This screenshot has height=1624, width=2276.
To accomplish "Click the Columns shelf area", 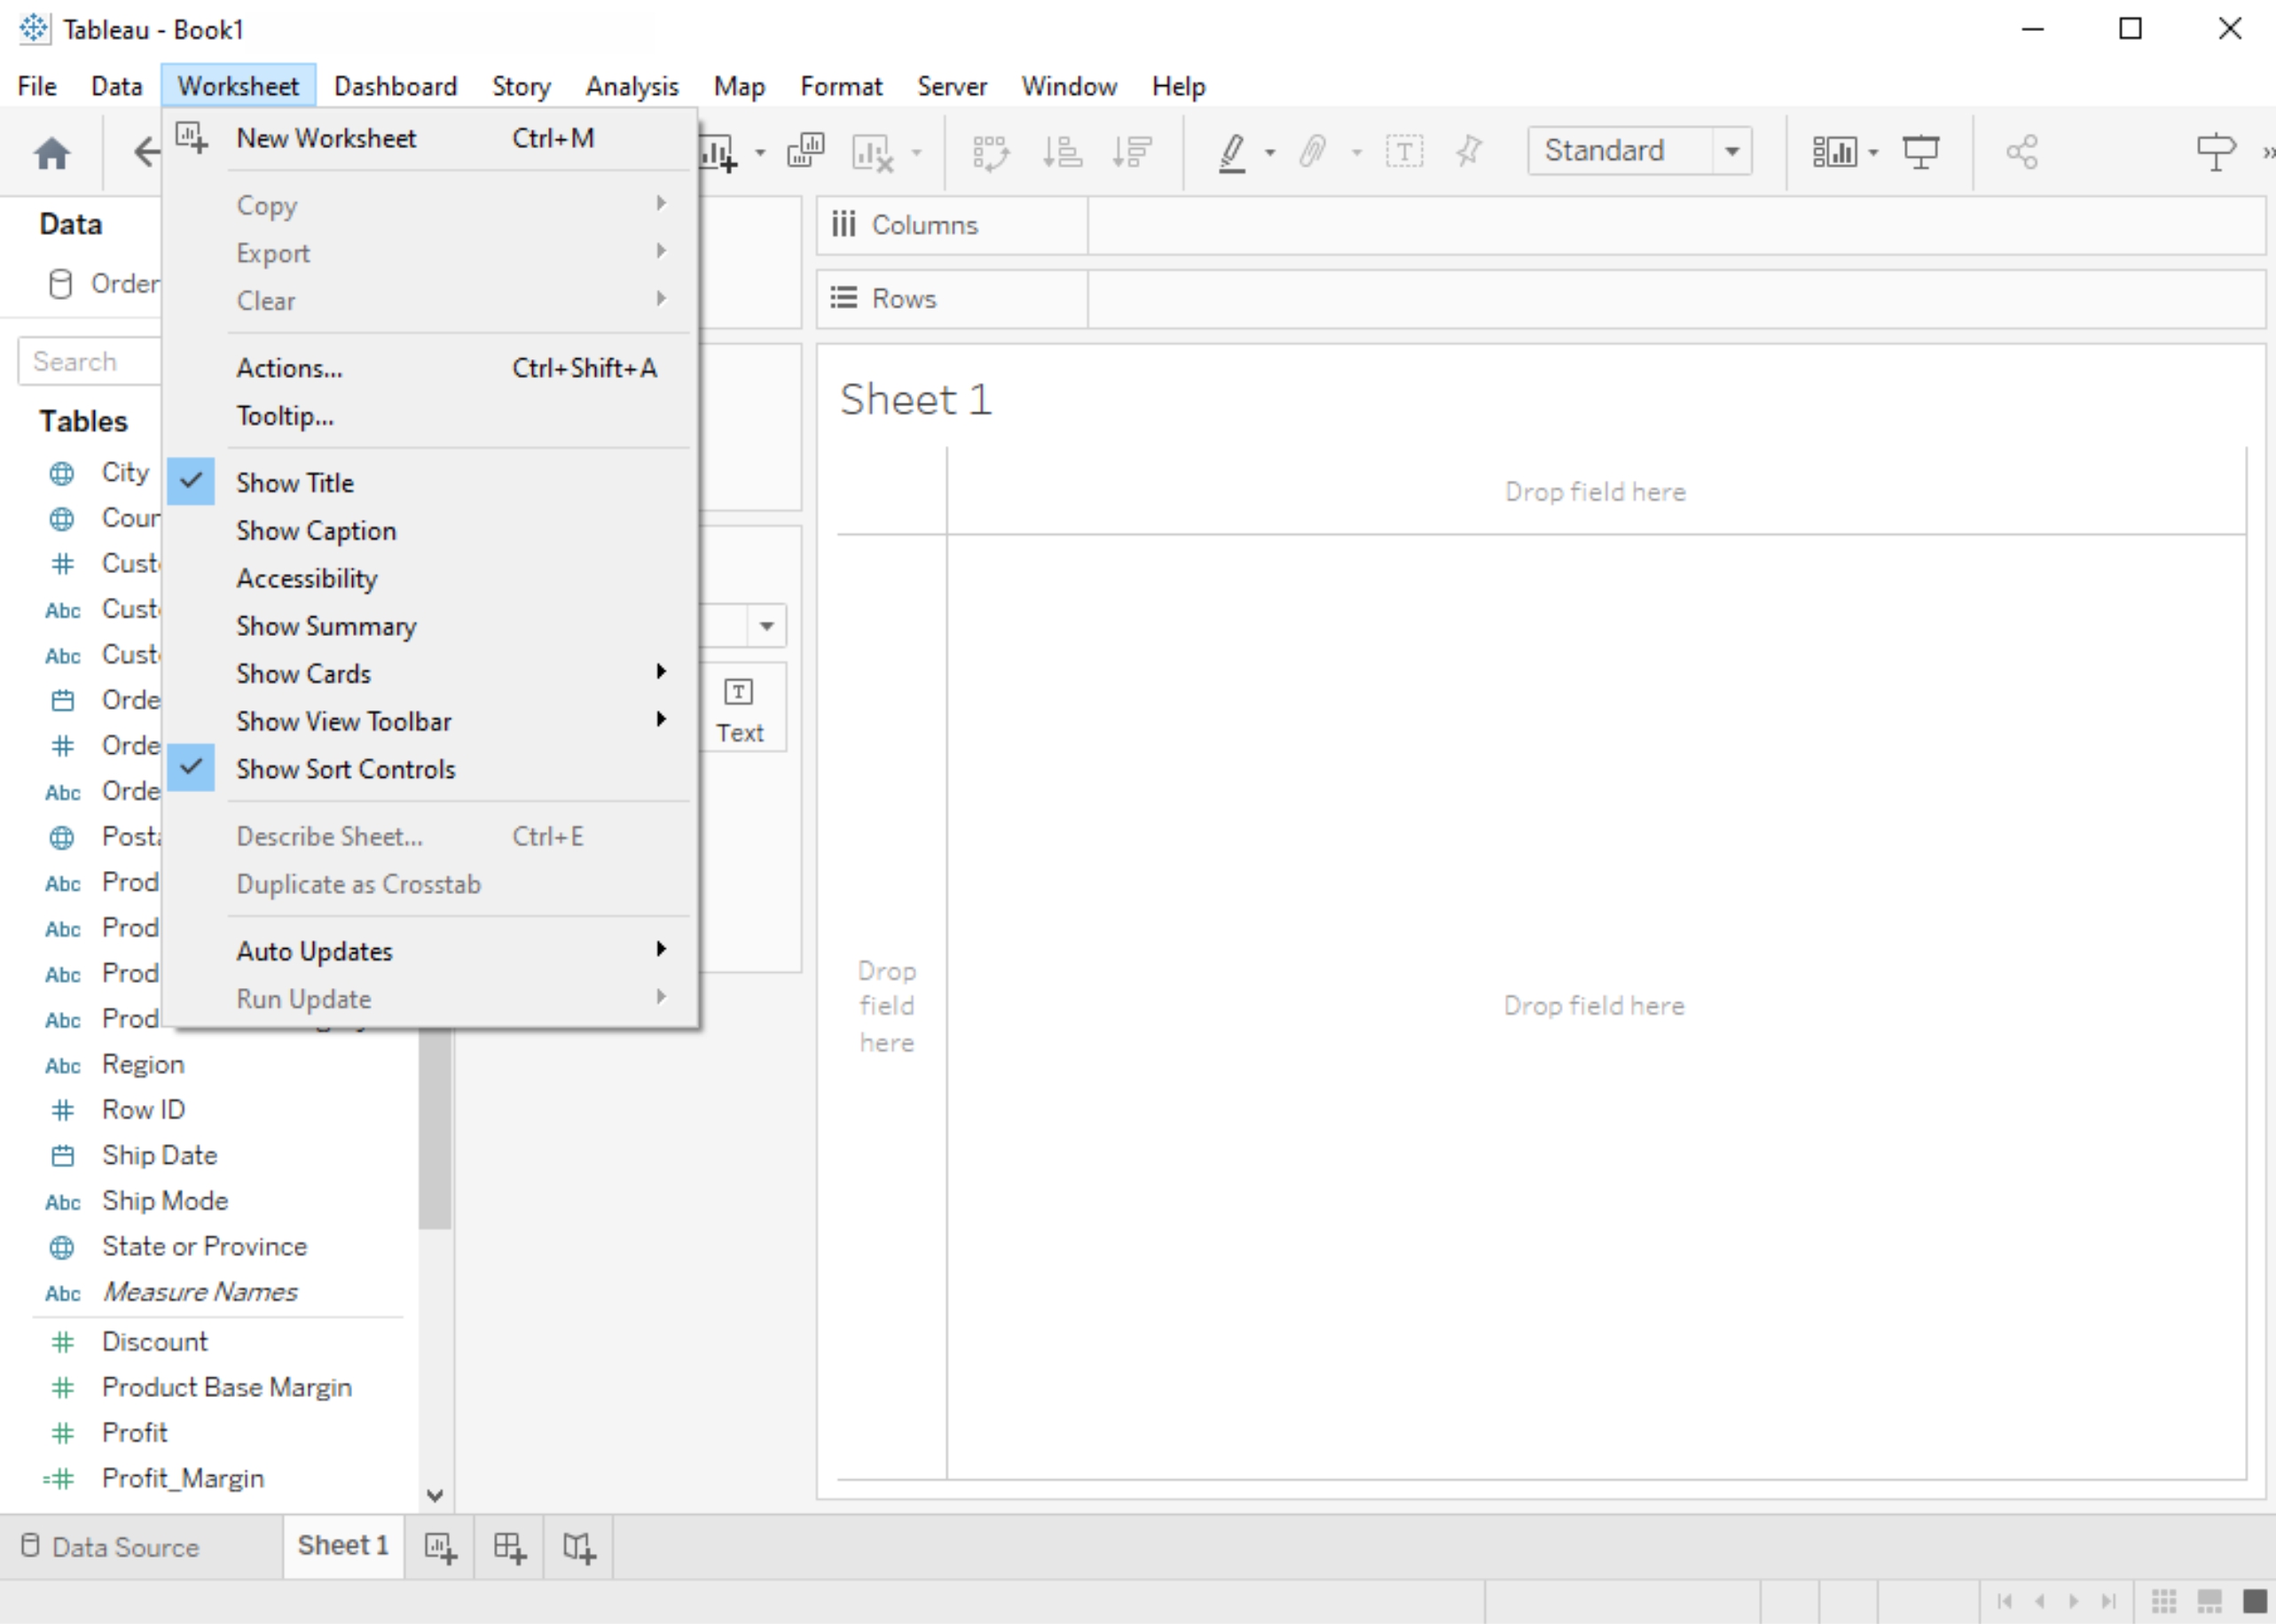I will [1676, 225].
